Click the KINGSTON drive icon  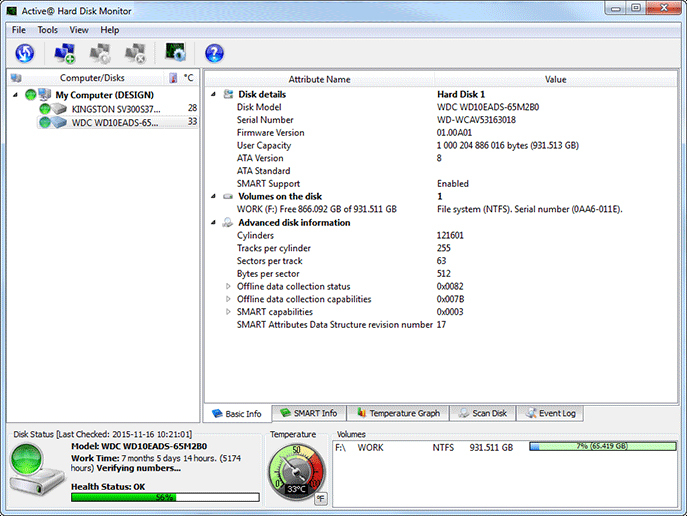(x=59, y=109)
